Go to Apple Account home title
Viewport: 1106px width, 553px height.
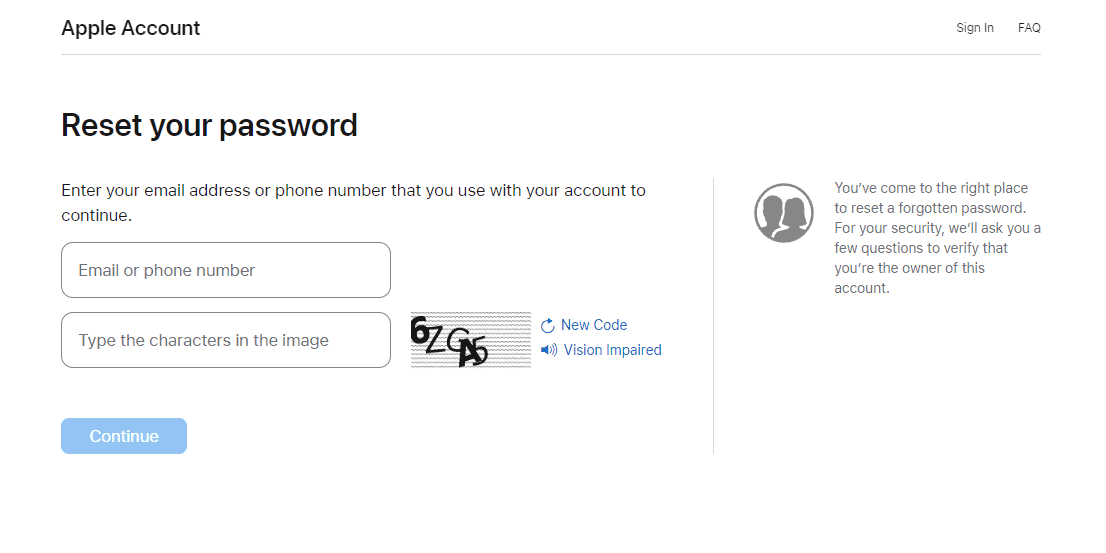point(130,28)
